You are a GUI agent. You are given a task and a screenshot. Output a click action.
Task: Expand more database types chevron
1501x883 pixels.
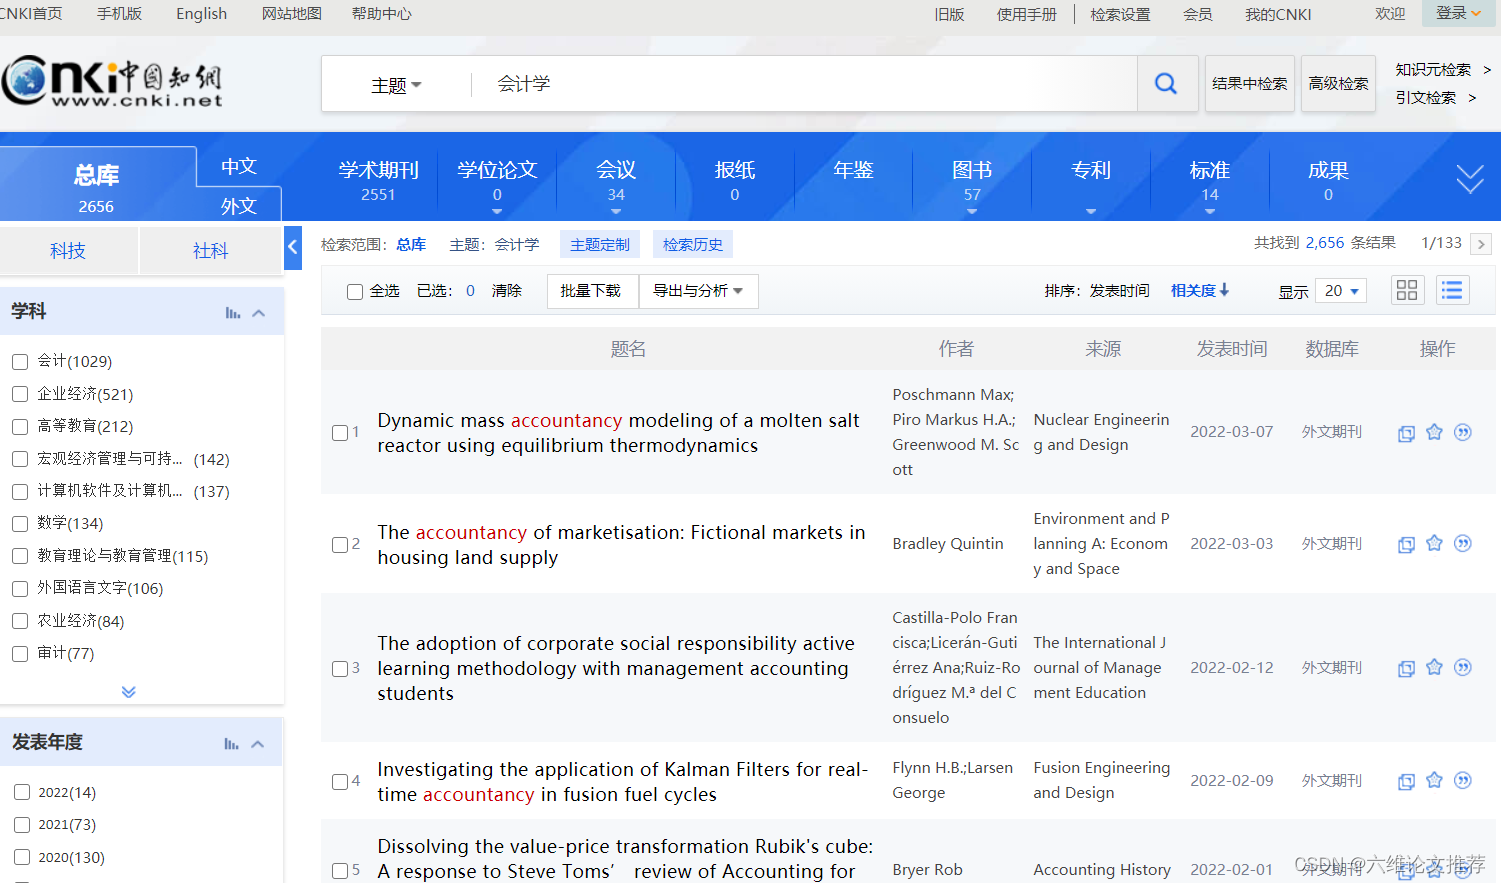[x=1470, y=178]
